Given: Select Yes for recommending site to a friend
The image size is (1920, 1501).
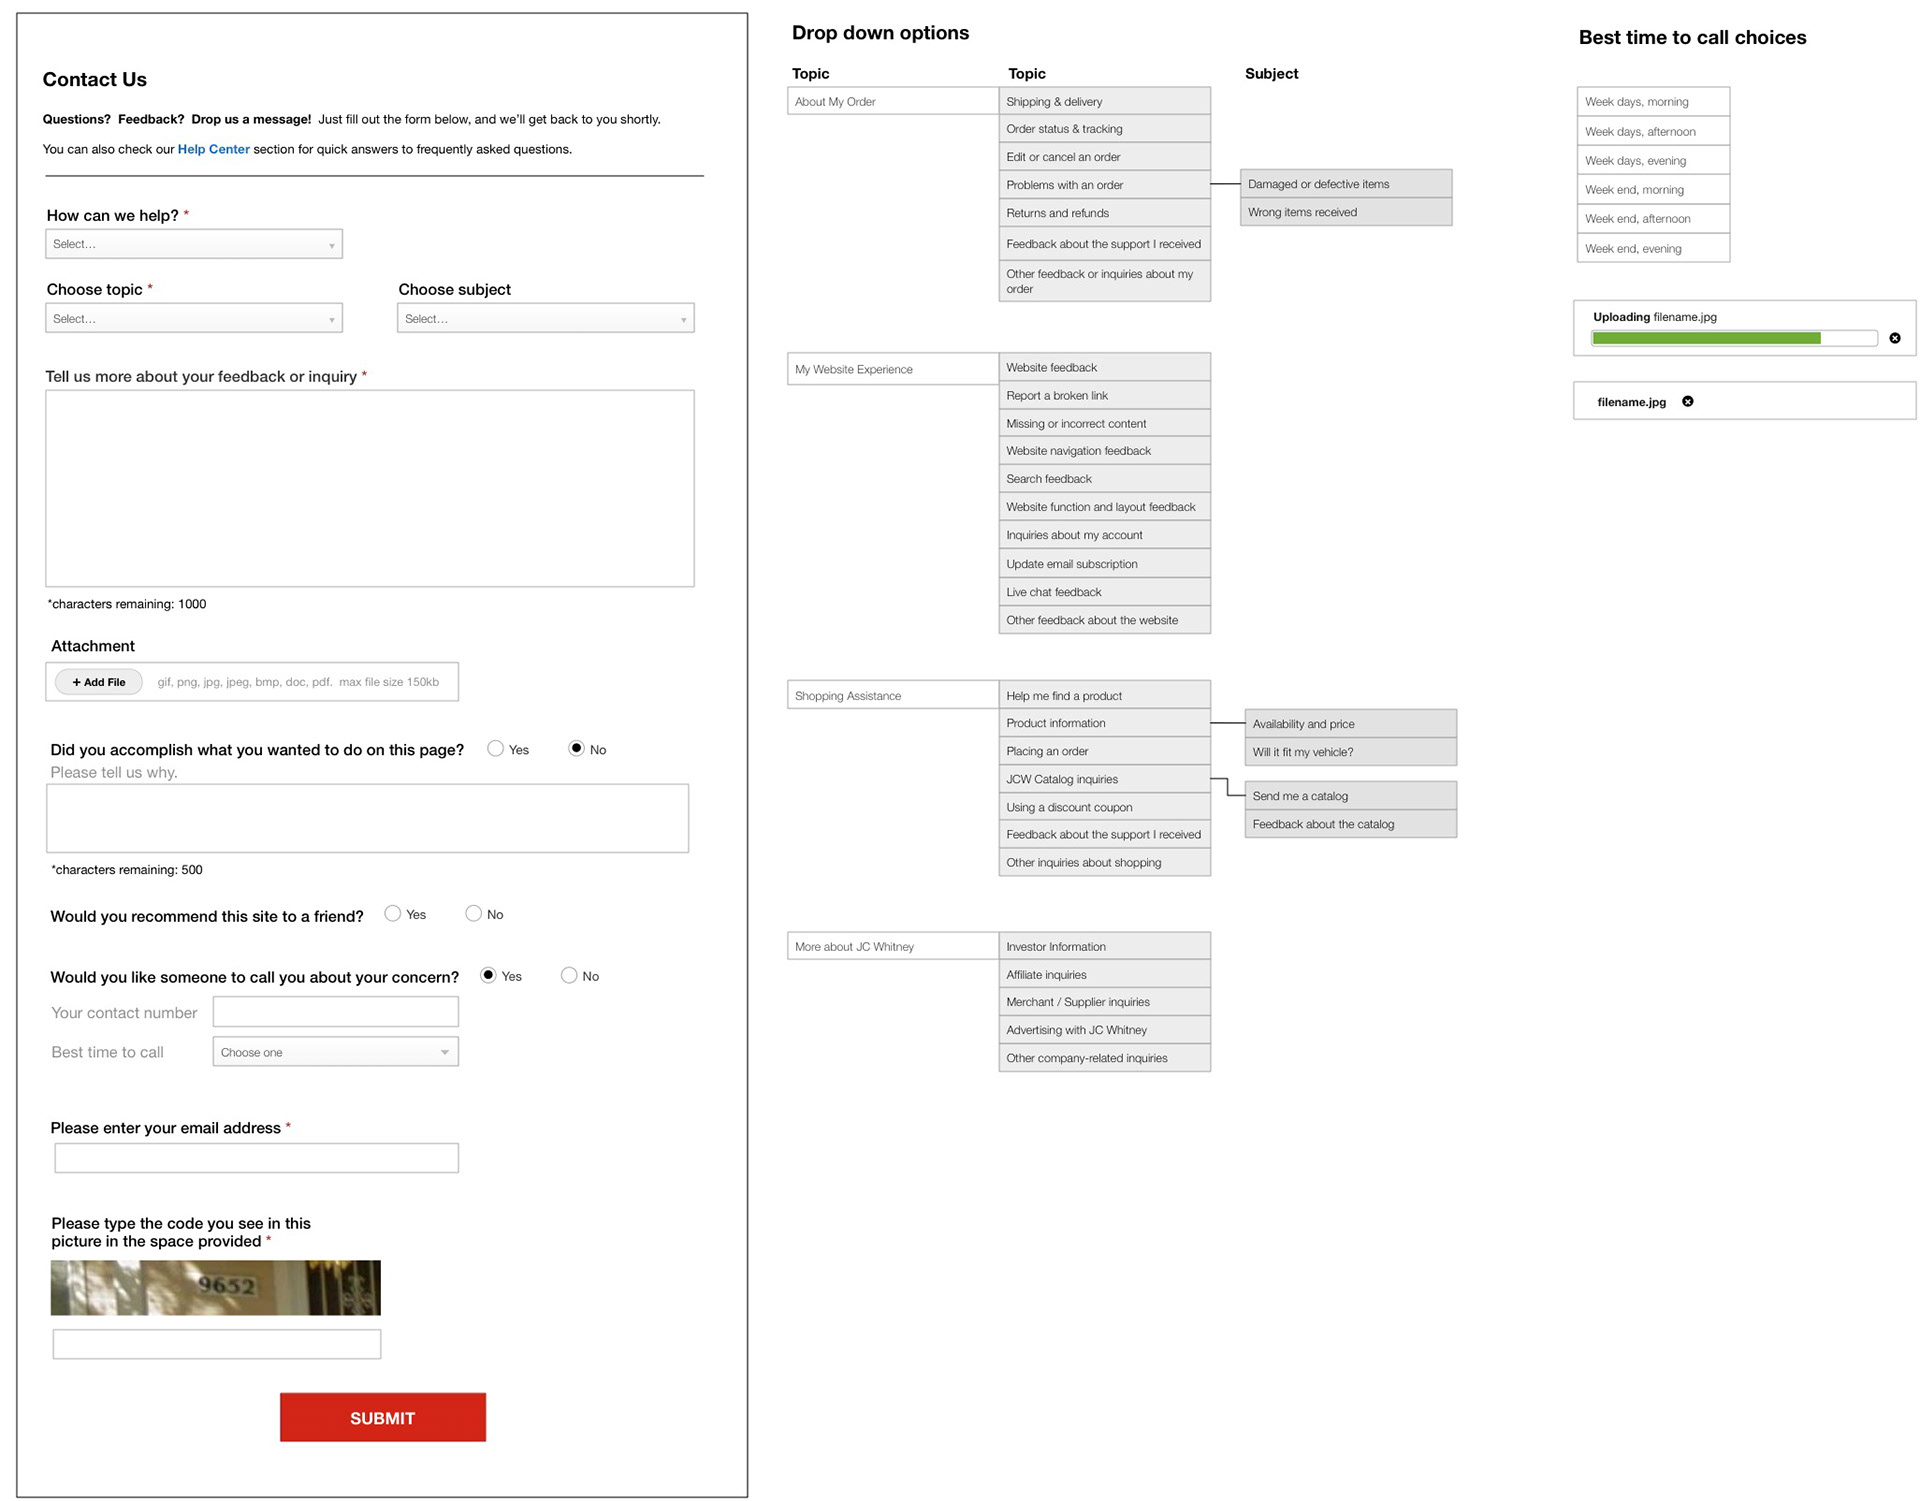Looking at the screenshot, I should 393,913.
